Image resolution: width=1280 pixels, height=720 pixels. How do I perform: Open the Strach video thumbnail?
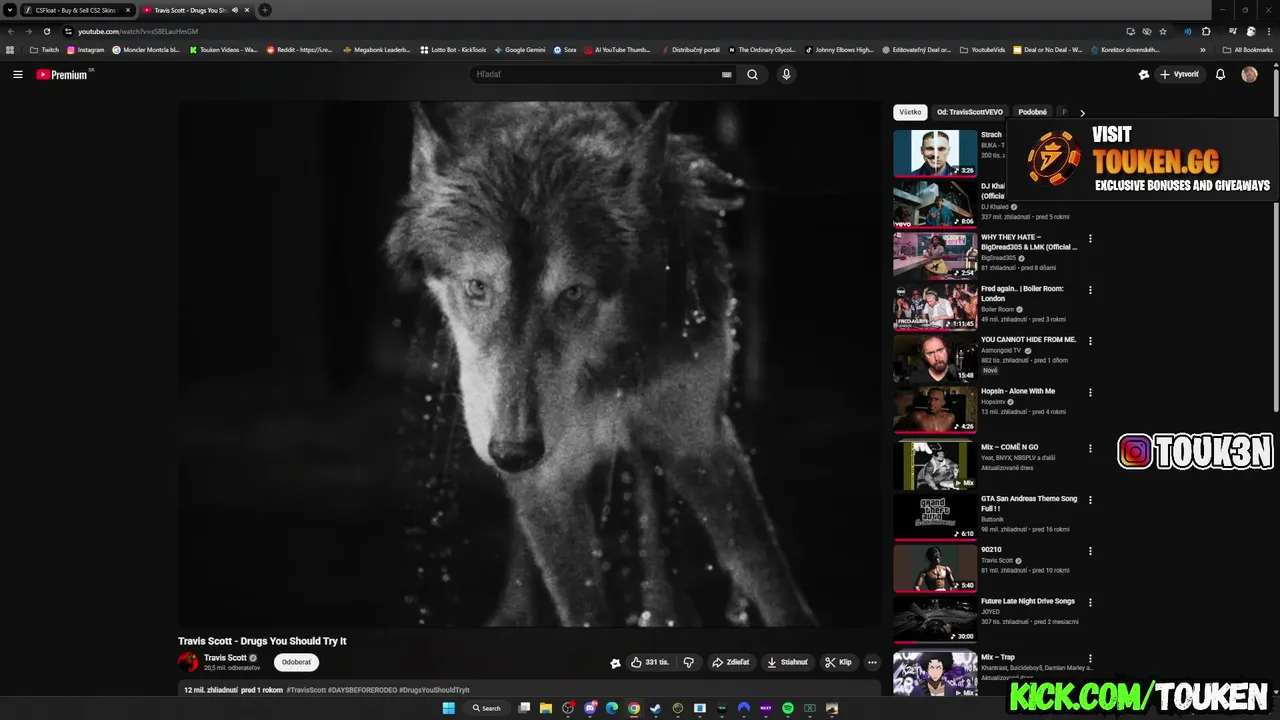coord(935,152)
